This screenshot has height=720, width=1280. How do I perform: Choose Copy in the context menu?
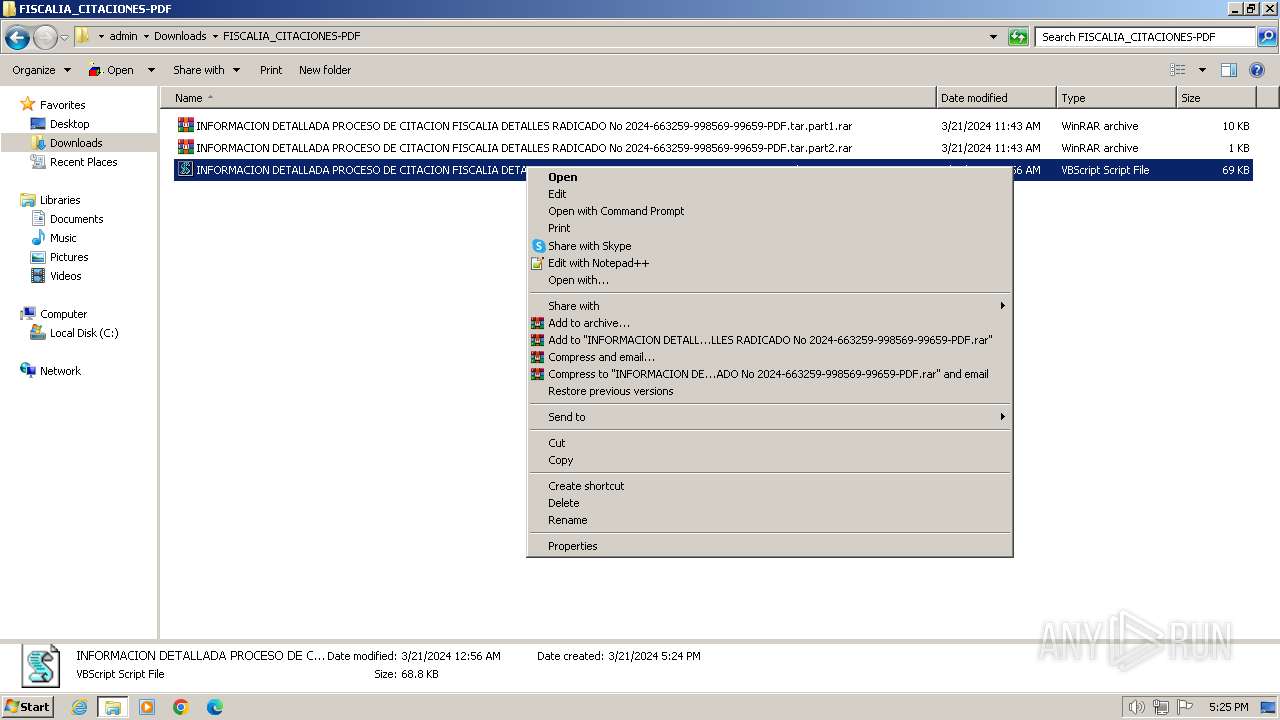click(770, 460)
